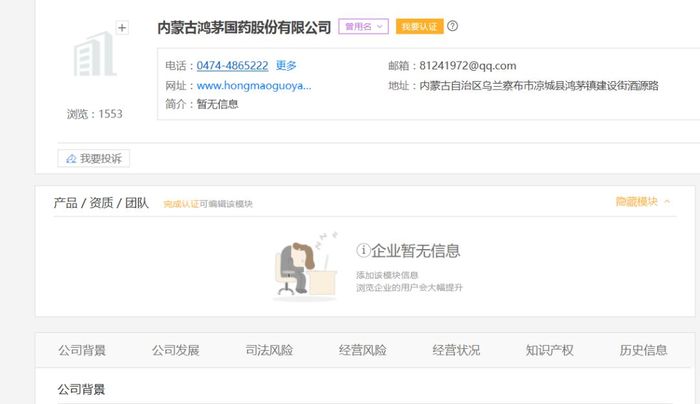700x404 pixels.
Task: Click the view count 浏览：1553
Action: (x=95, y=114)
